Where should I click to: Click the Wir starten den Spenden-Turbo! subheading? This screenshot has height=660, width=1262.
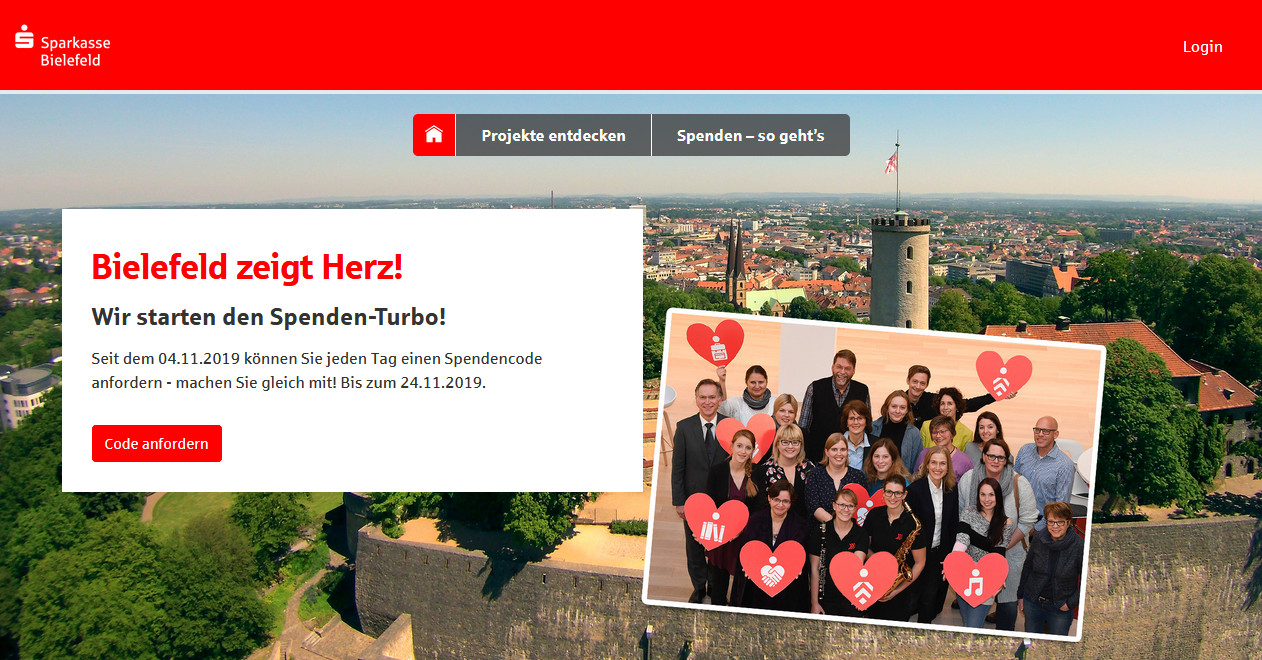coord(269,318)
